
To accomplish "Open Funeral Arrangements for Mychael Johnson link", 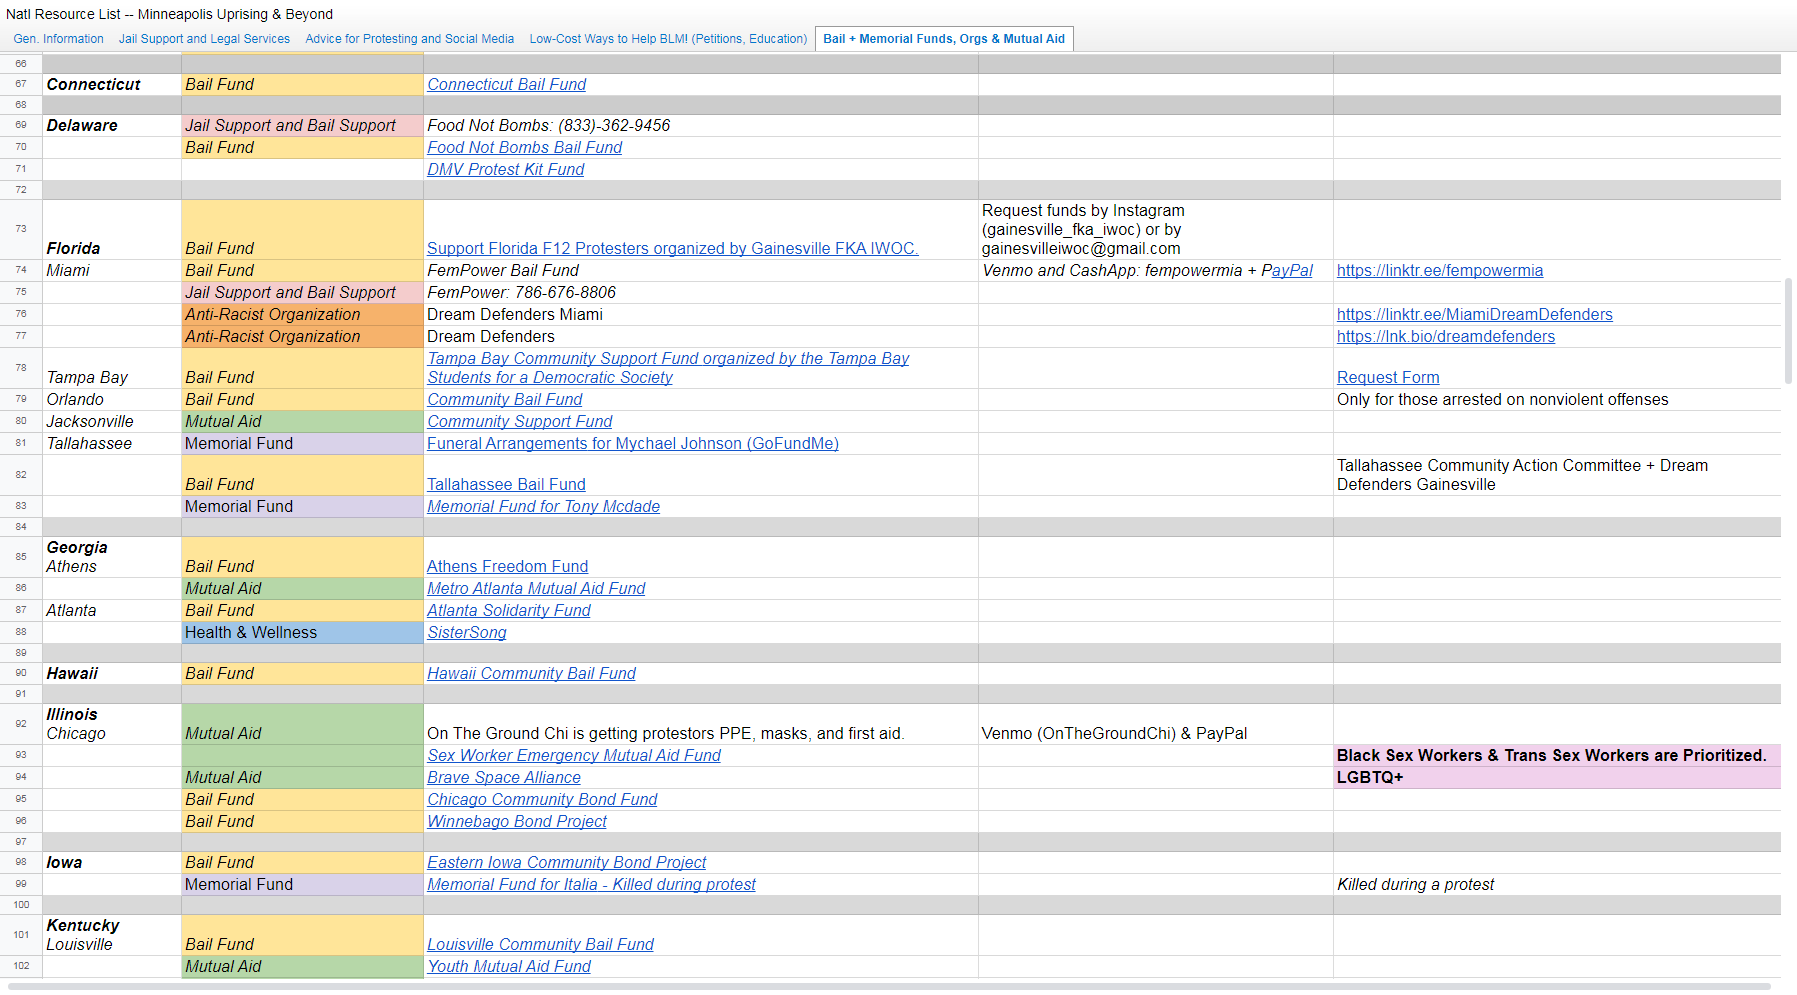I will tap(633, 444).
